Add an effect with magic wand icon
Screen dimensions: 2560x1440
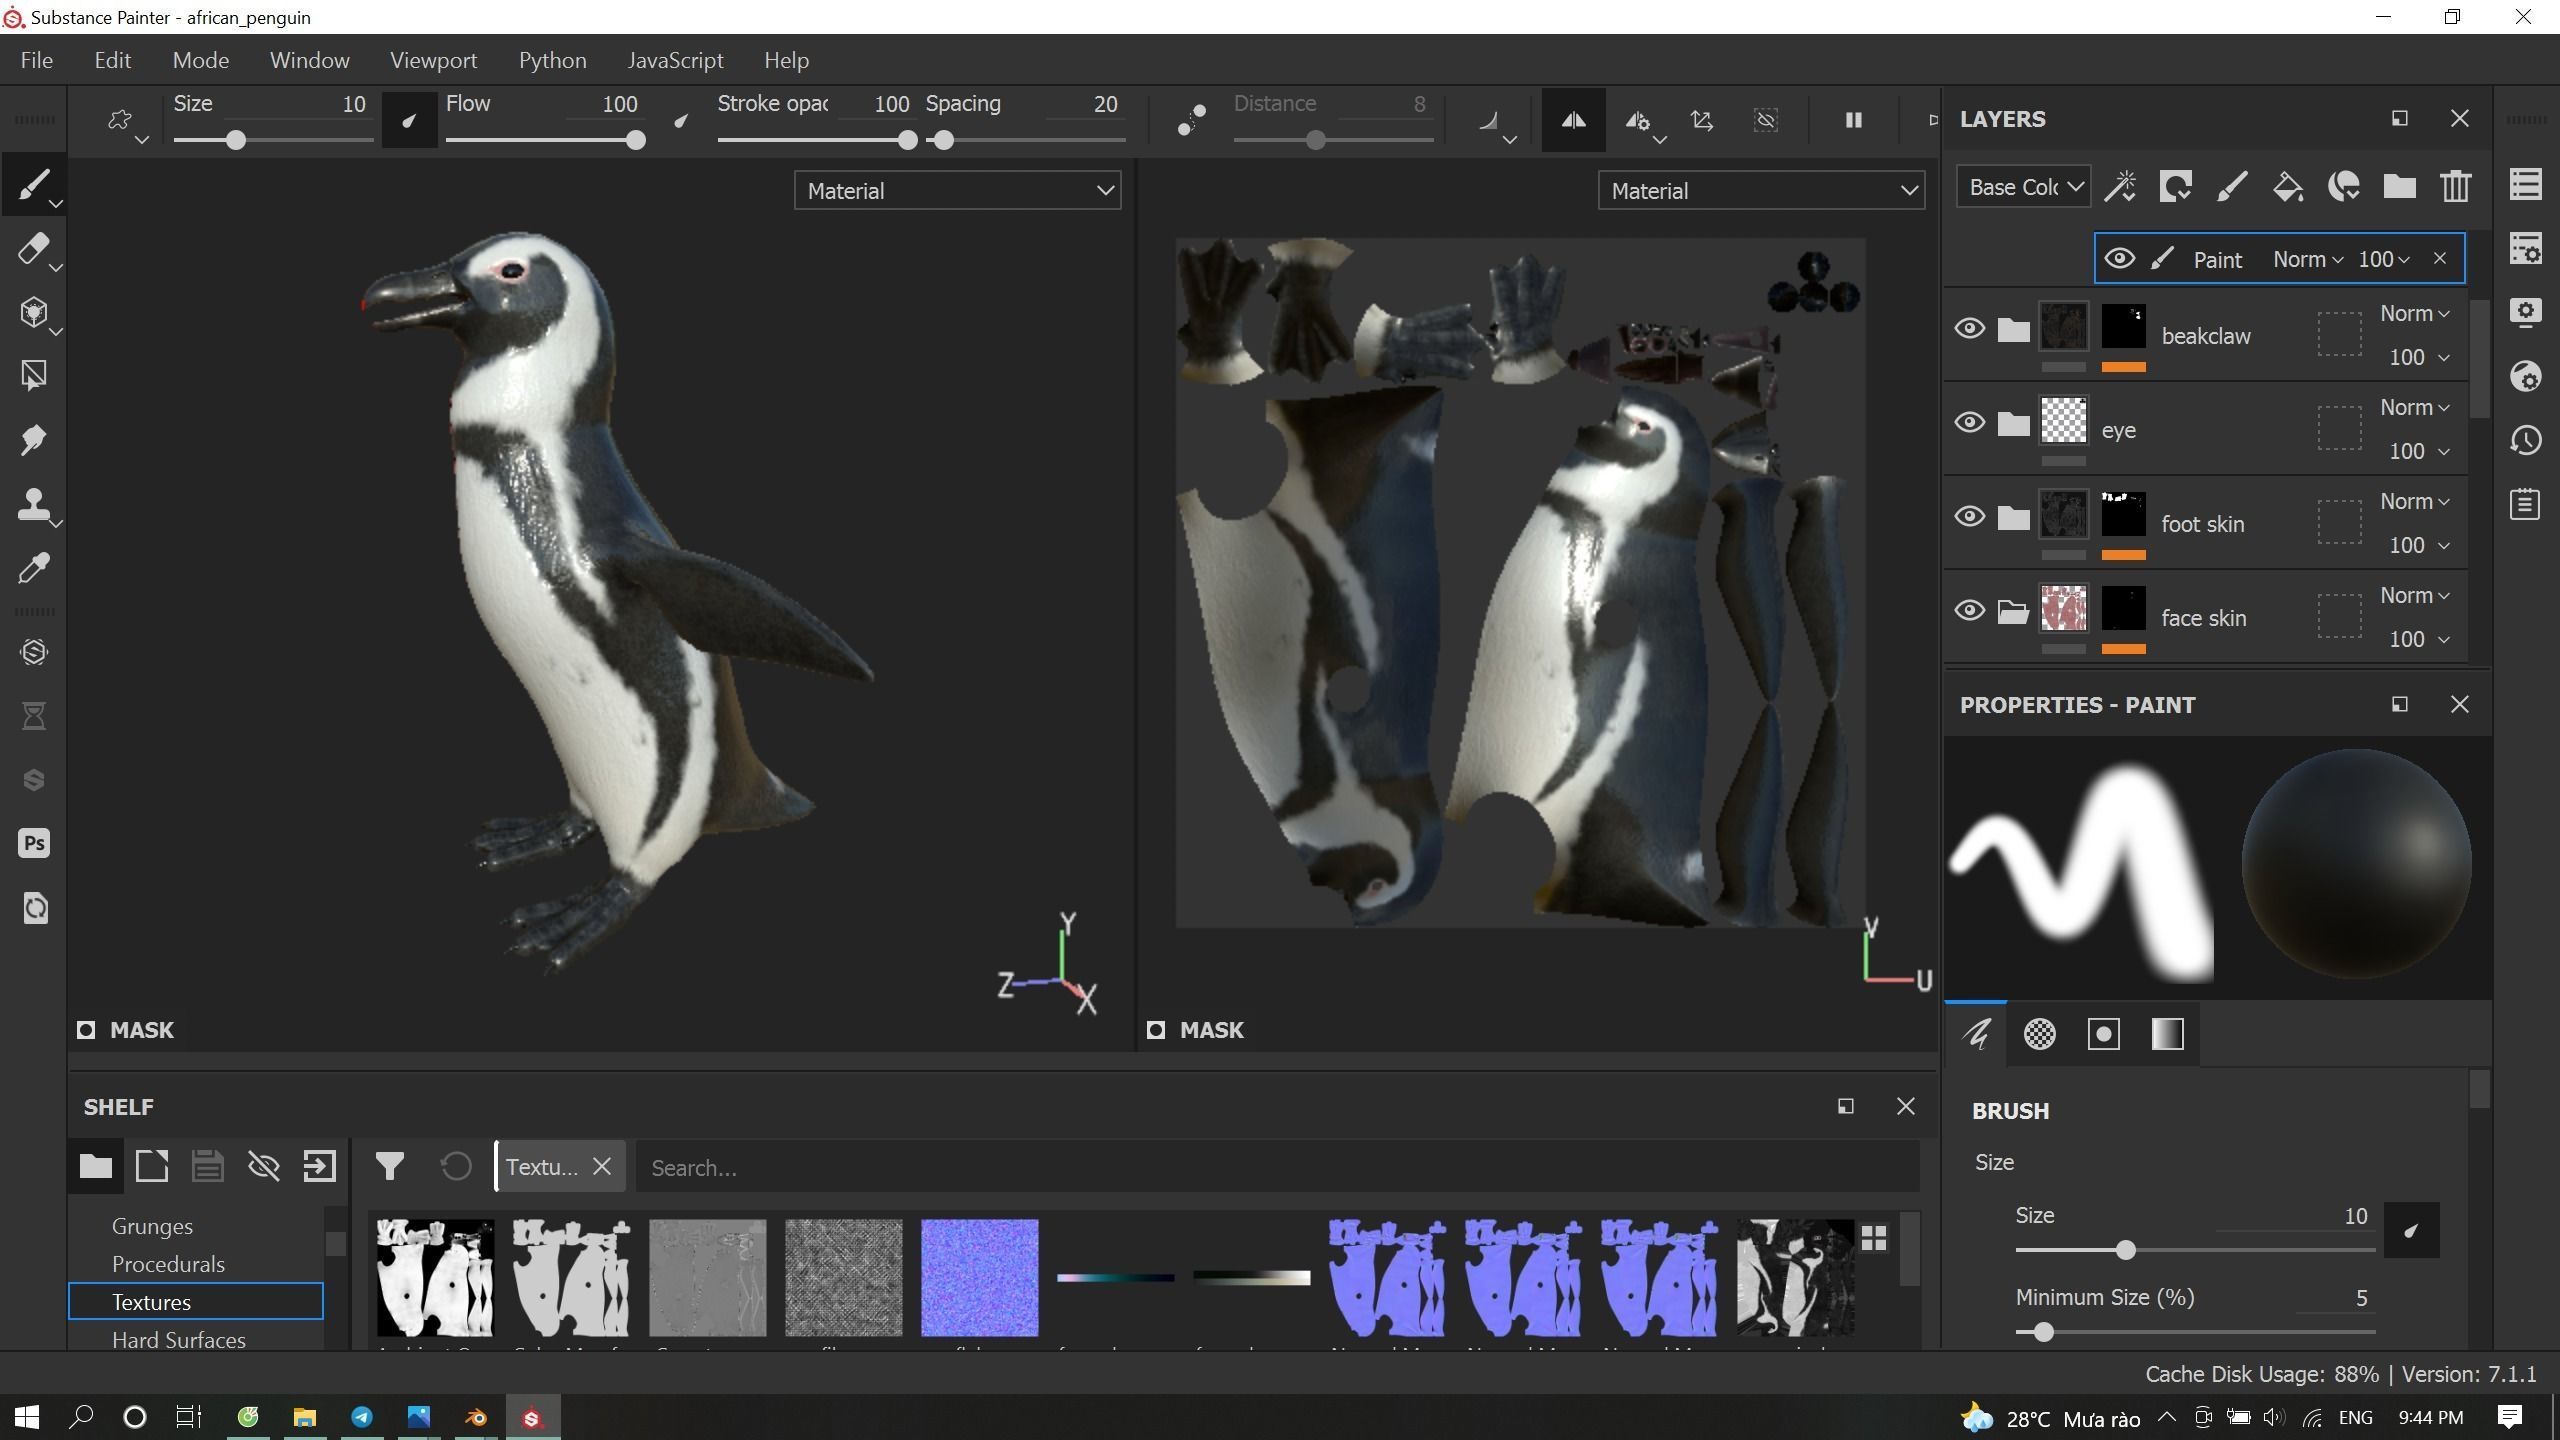(2120, 187)
